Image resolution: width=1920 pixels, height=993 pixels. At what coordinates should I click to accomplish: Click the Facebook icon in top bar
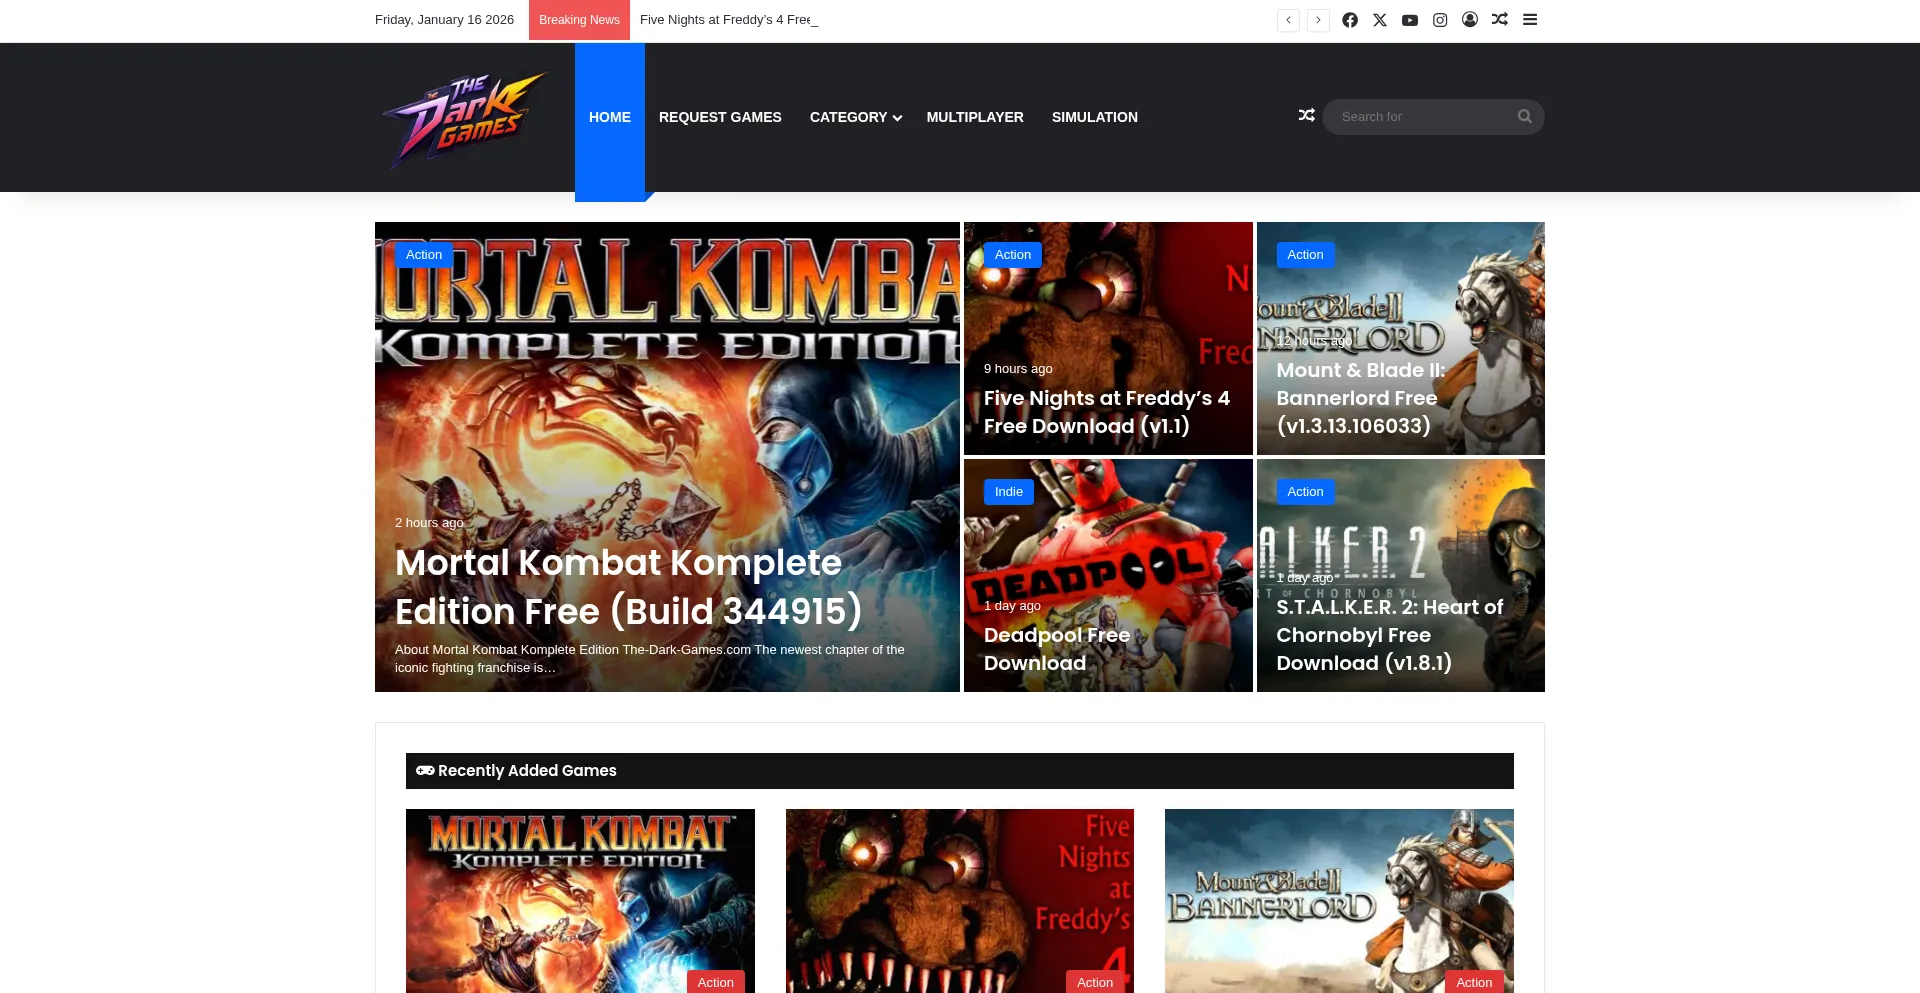[x=1350, y=20]
